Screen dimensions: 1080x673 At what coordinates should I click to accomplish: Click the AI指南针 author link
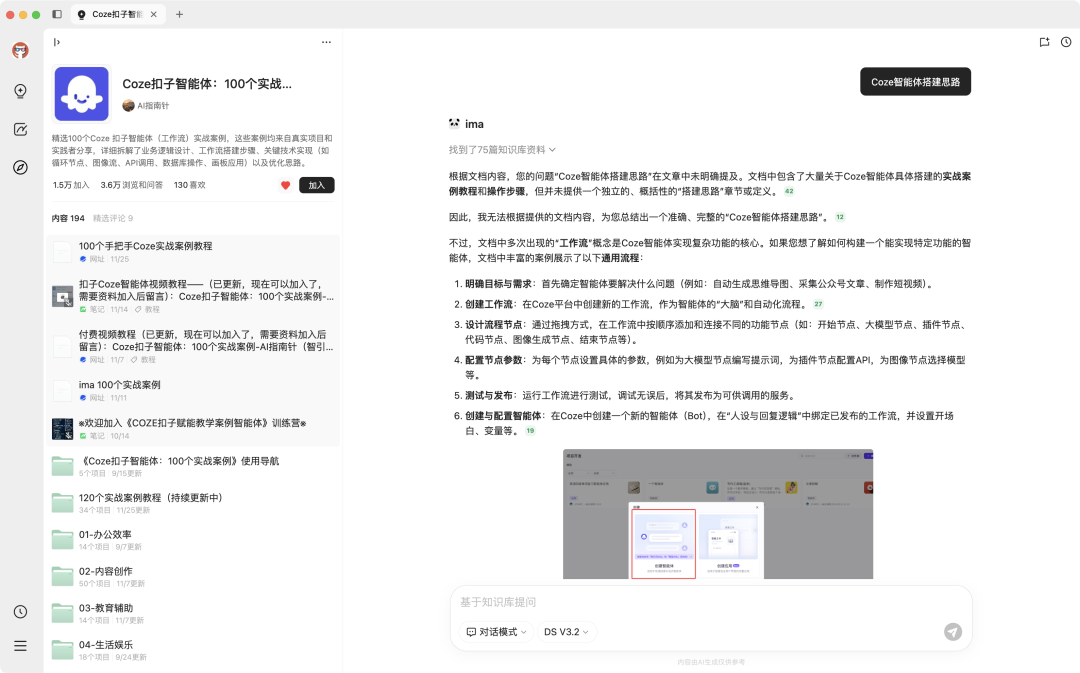146,105
